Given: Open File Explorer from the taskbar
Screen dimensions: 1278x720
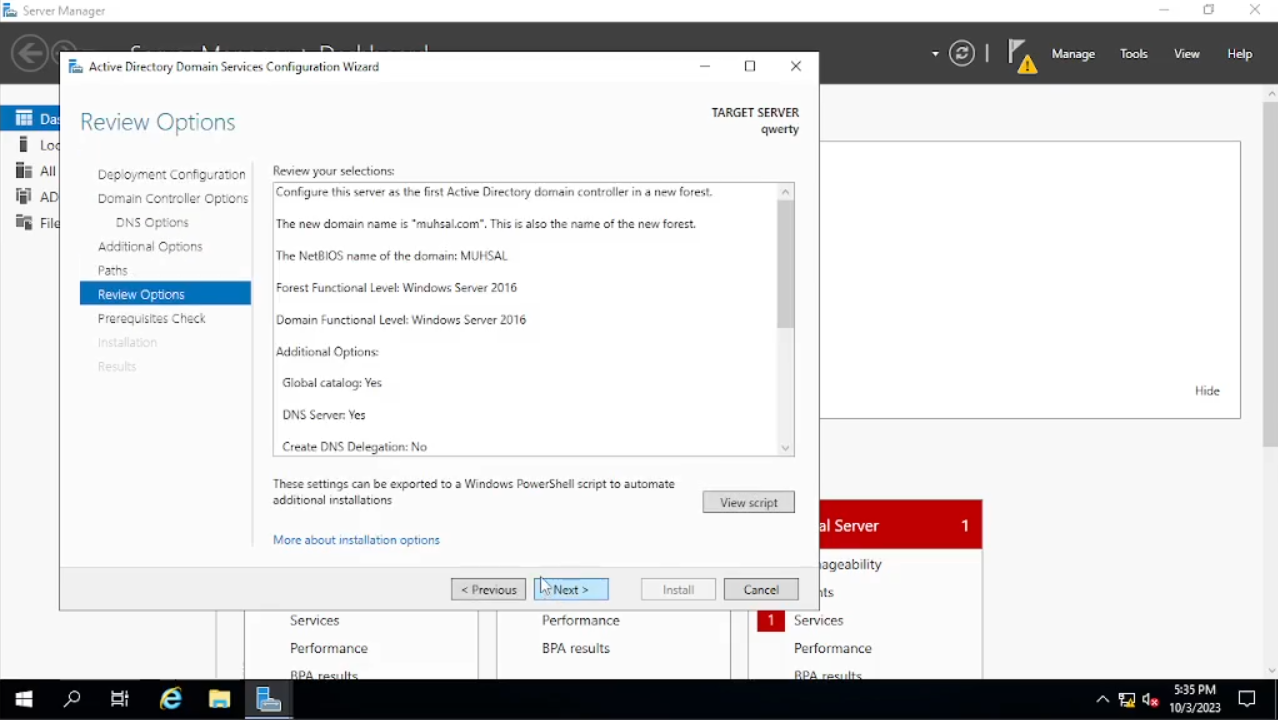Looking at the screenshot, I should 219,699.
